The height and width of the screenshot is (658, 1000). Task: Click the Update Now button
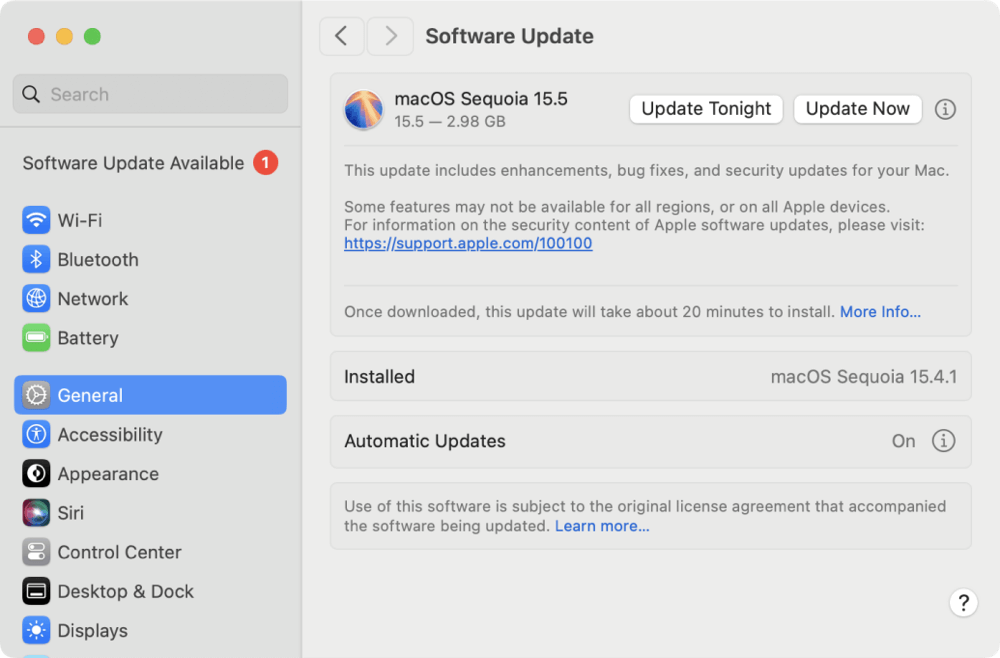(x=857, y=109)
